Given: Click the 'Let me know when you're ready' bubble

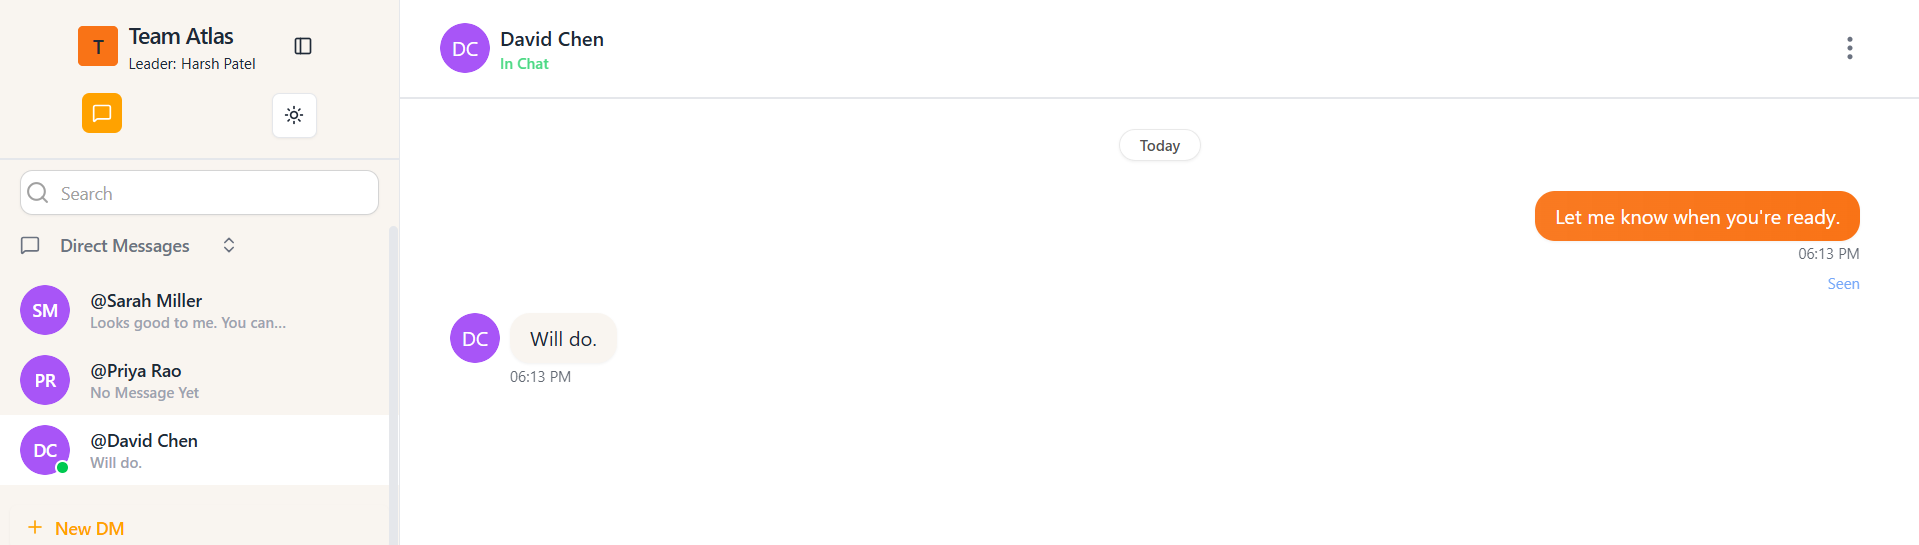Looking at the screenshot, I should (1696, 217).
